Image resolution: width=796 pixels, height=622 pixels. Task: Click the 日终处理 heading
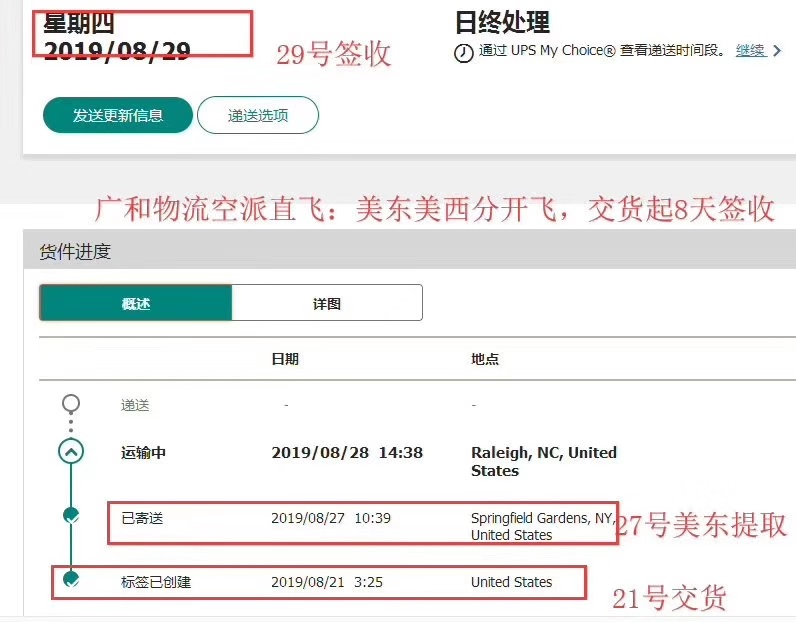point(501,22)
